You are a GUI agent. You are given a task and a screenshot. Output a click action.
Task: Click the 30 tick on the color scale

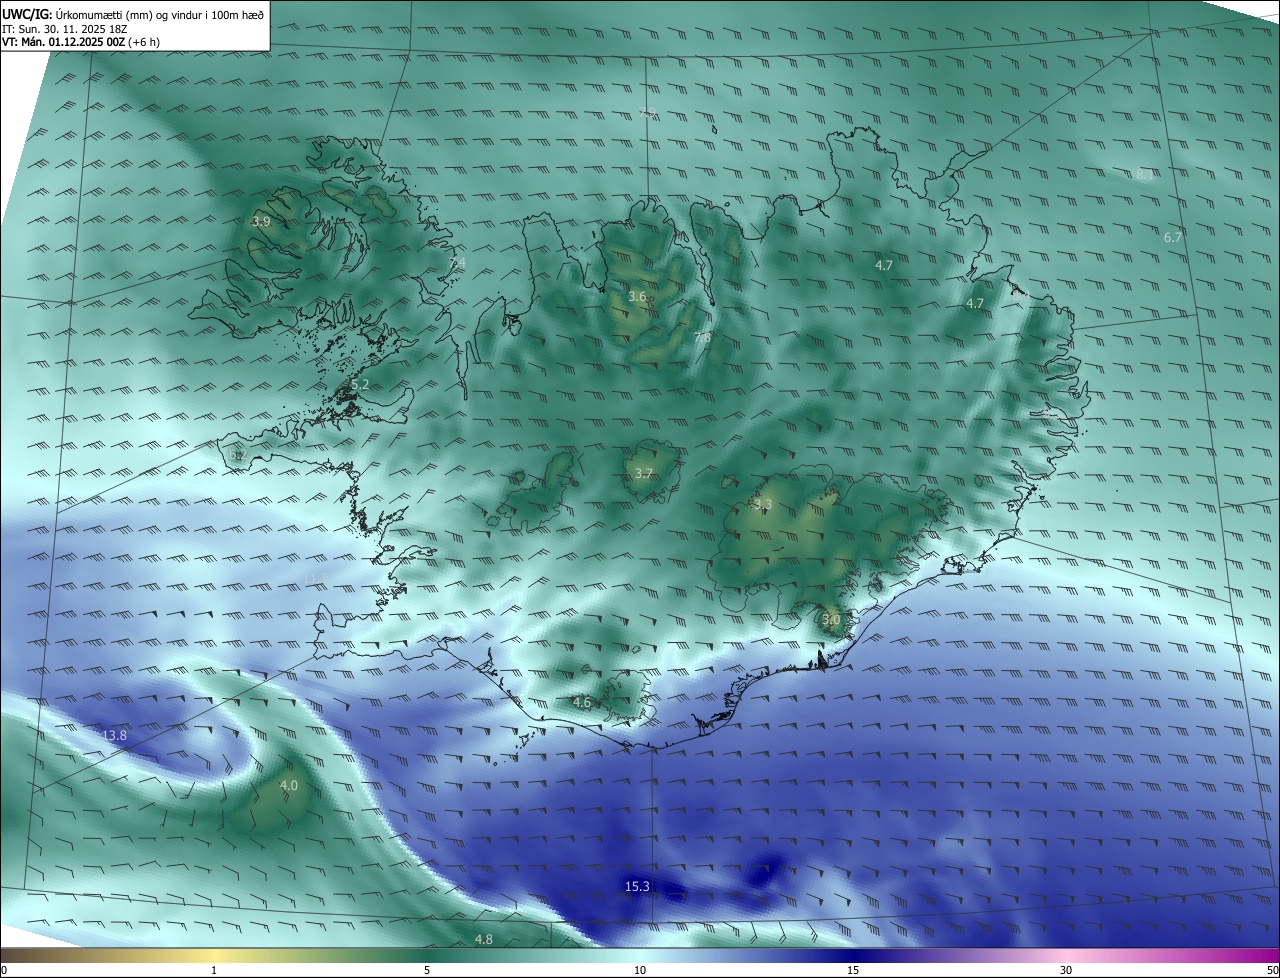click(x=1066, y=971)
